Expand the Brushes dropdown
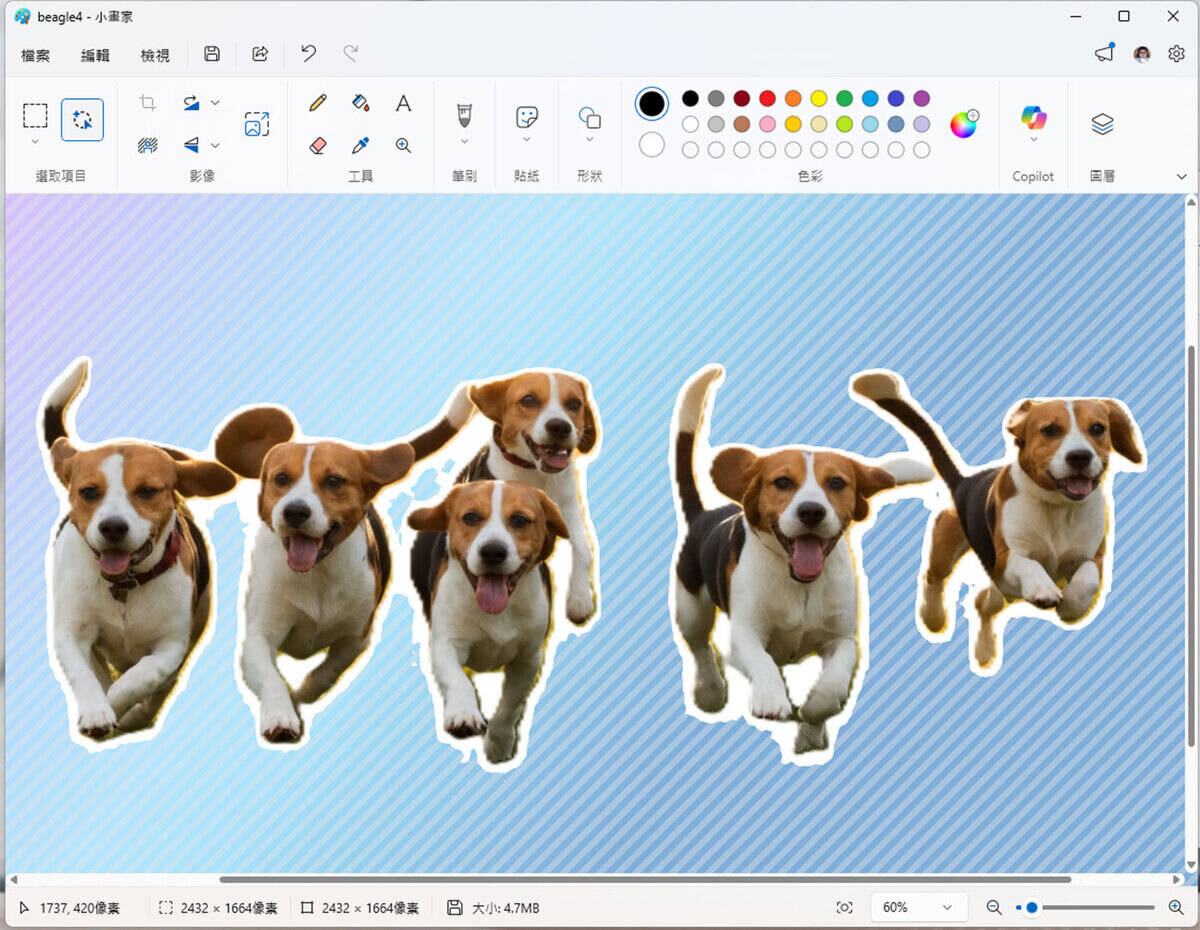This screenshot has width=1200, height=930. (464, 141)
